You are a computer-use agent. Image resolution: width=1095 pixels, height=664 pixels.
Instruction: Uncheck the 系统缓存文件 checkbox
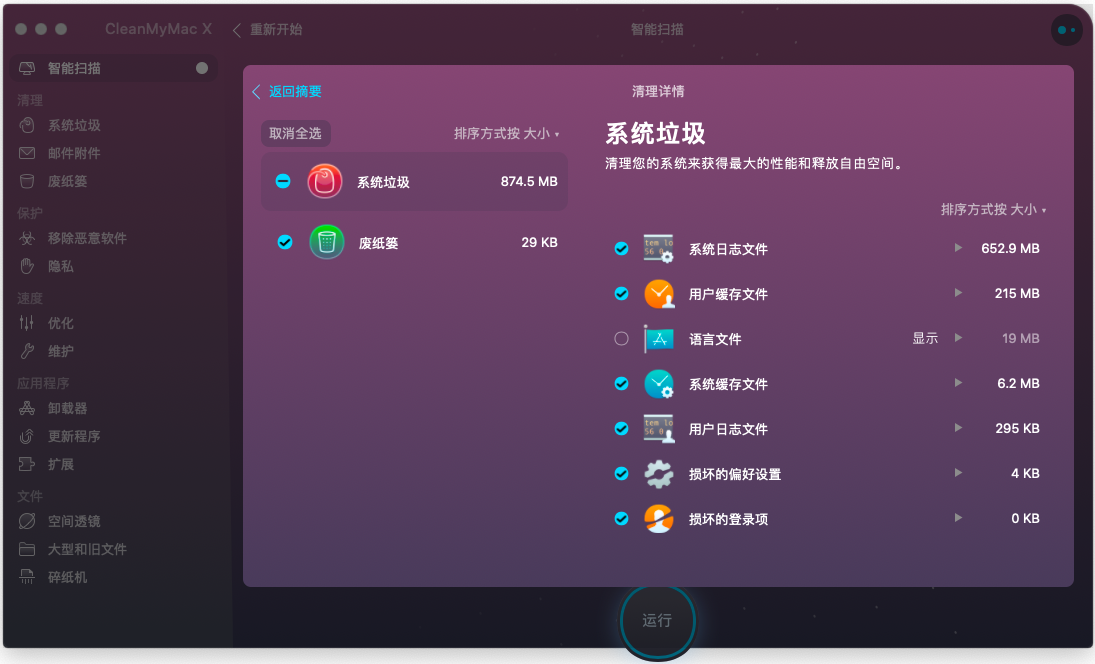tap(621, 384)
